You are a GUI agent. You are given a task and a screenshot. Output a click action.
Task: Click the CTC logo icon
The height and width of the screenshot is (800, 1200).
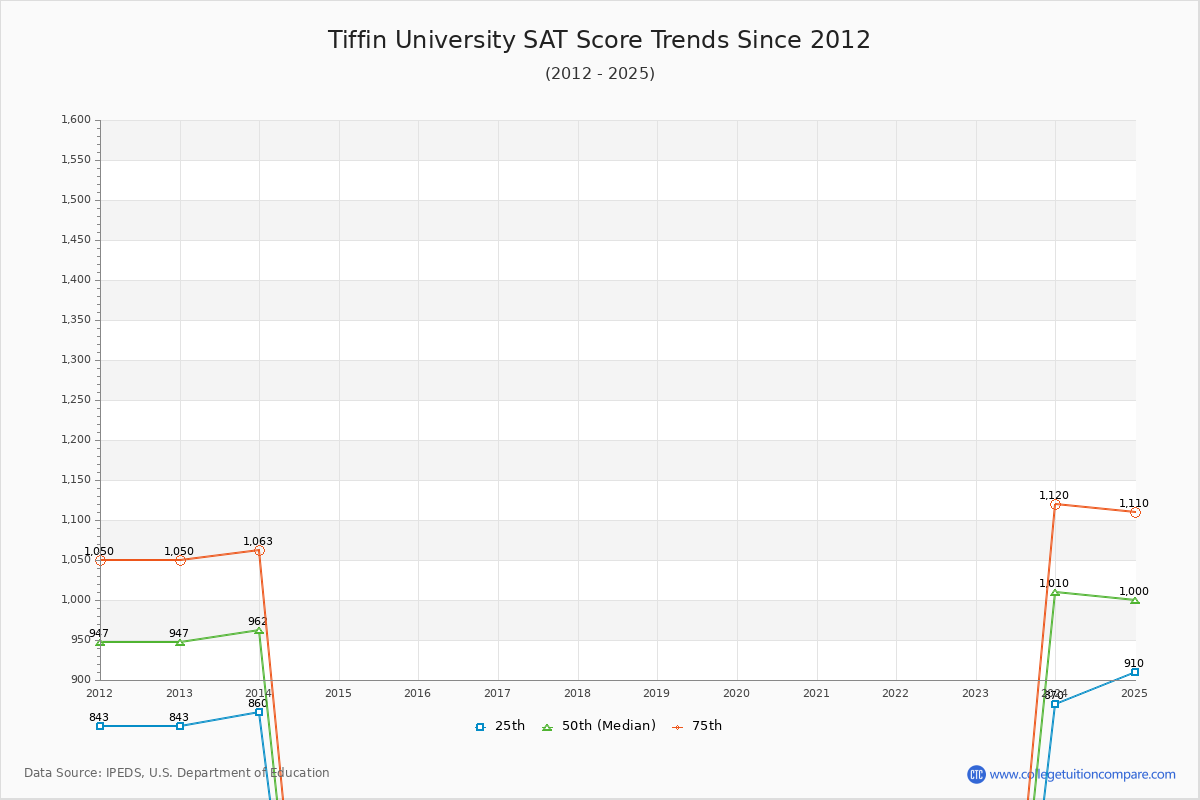[x=976, y=774]
